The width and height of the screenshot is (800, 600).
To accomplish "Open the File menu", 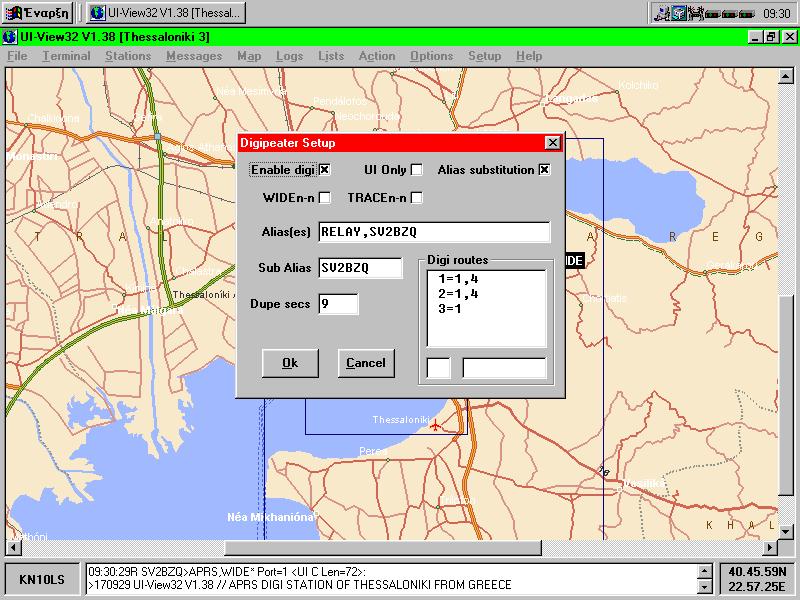I will point(17,56).
